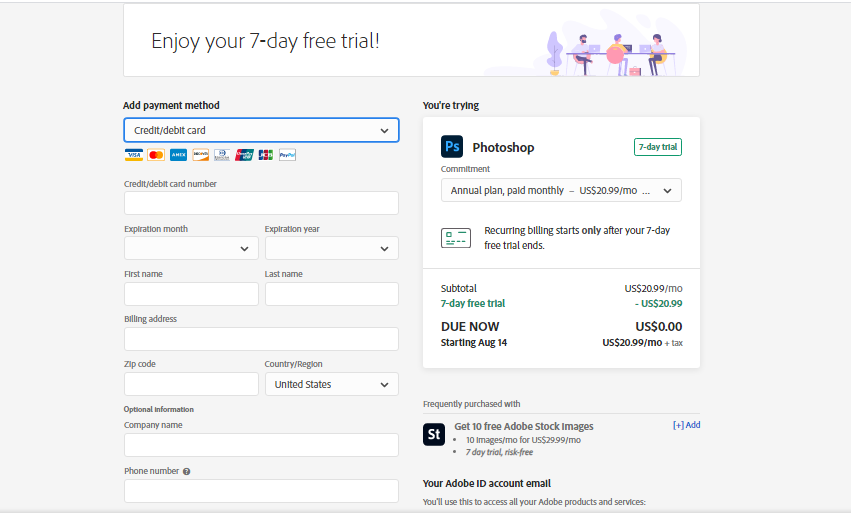Click the 'DUE NOW' label
This screenshot has width=851, height=513.
[470, 327]
